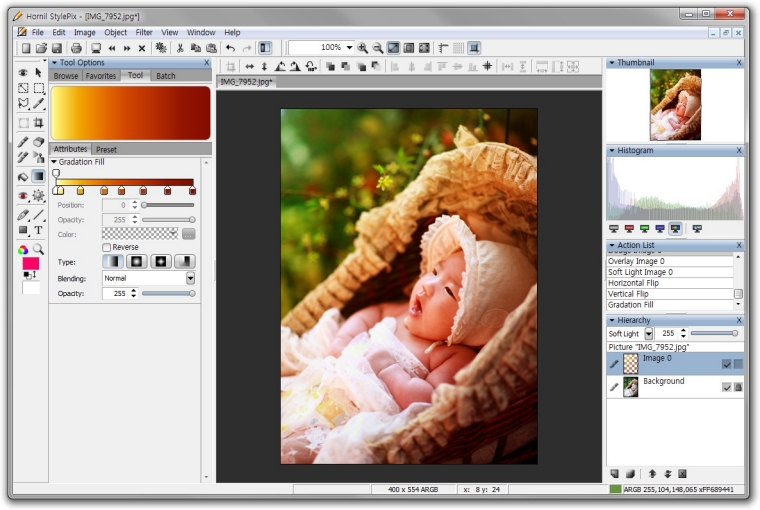
Task: Cut the selection with the scissors icon
Action: click(180, 48)
